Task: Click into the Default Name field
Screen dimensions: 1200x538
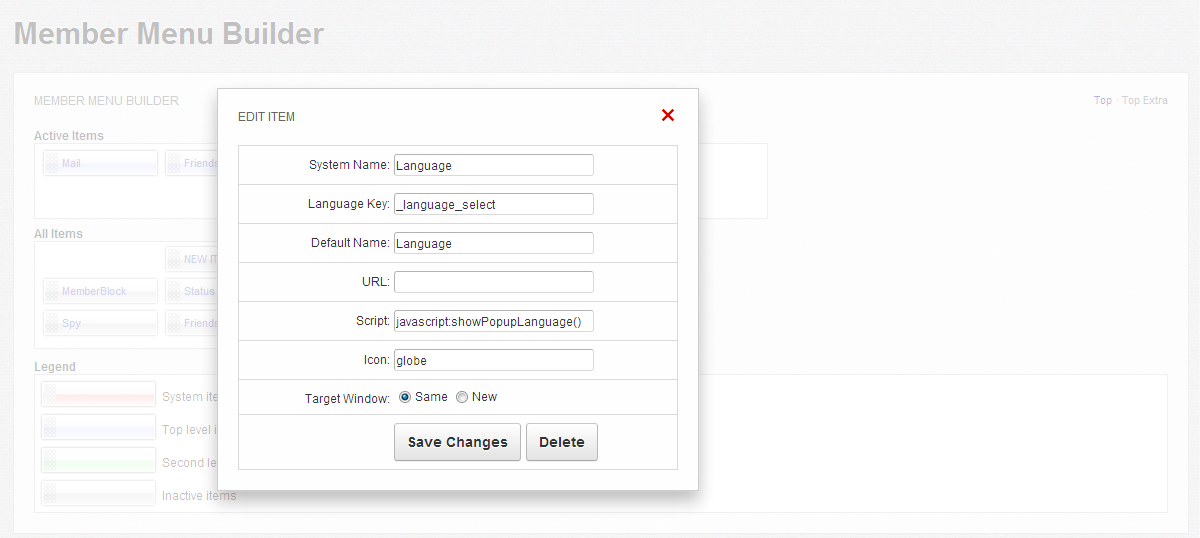Action: (x=494, y=243)
